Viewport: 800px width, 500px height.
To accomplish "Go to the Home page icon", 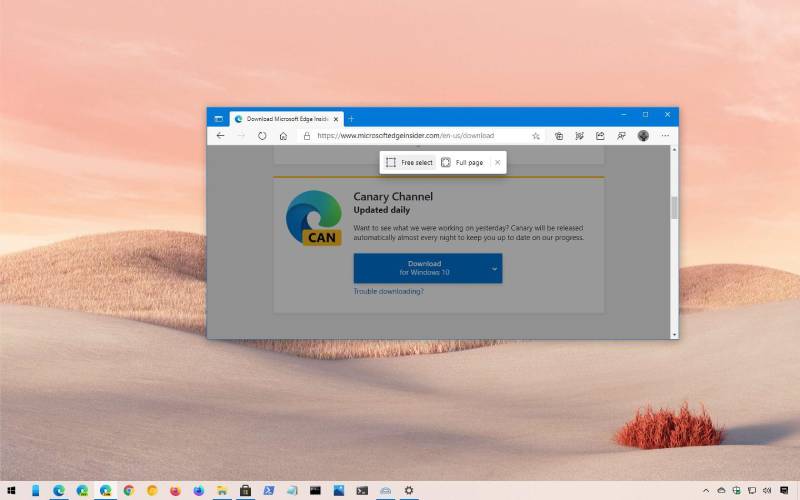I will [x=283, y=136].
